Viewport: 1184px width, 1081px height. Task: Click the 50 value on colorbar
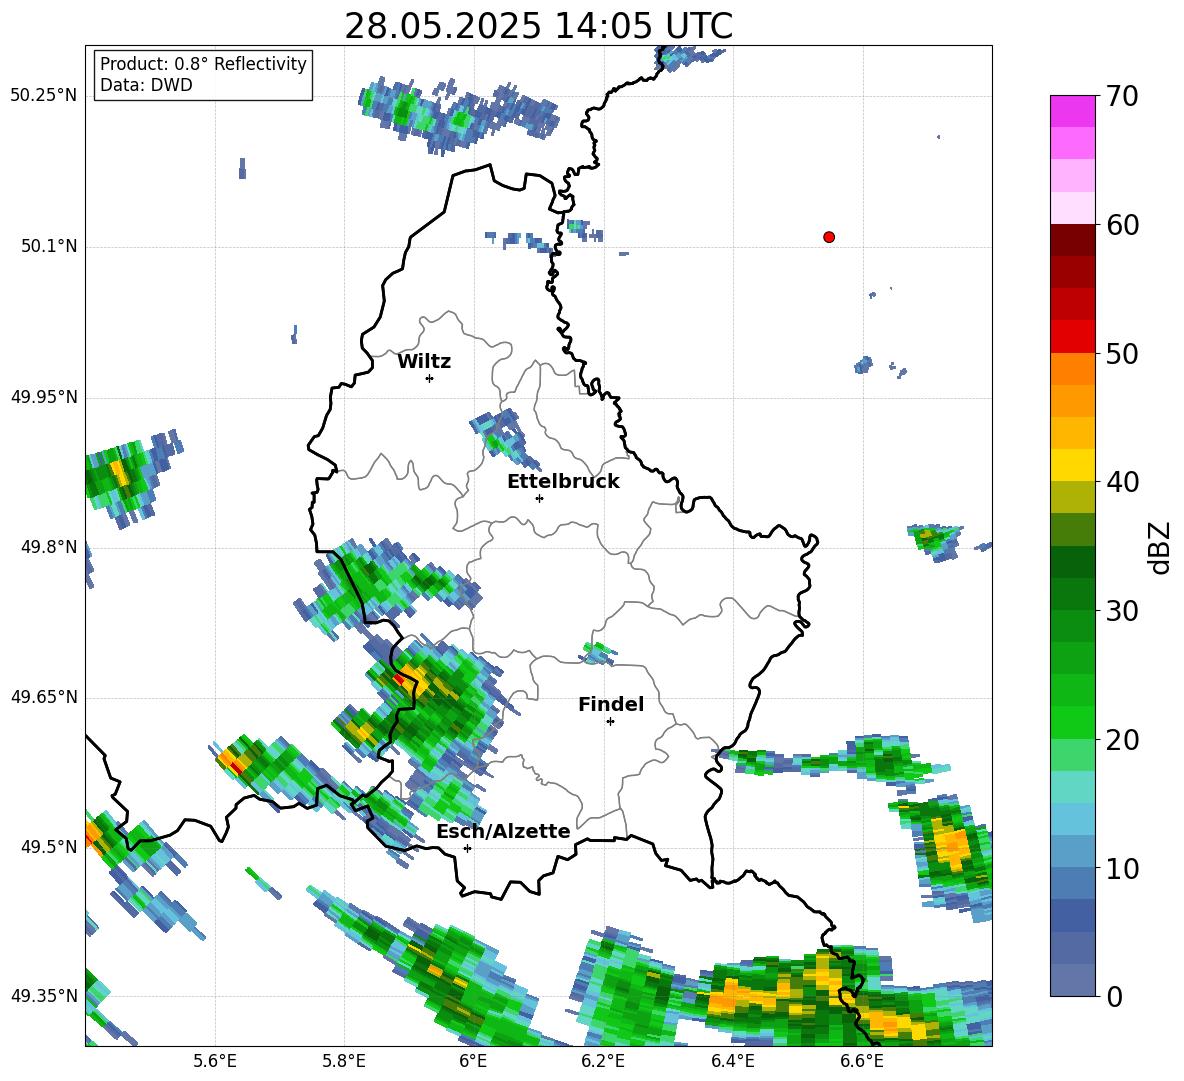[1123, 353]
